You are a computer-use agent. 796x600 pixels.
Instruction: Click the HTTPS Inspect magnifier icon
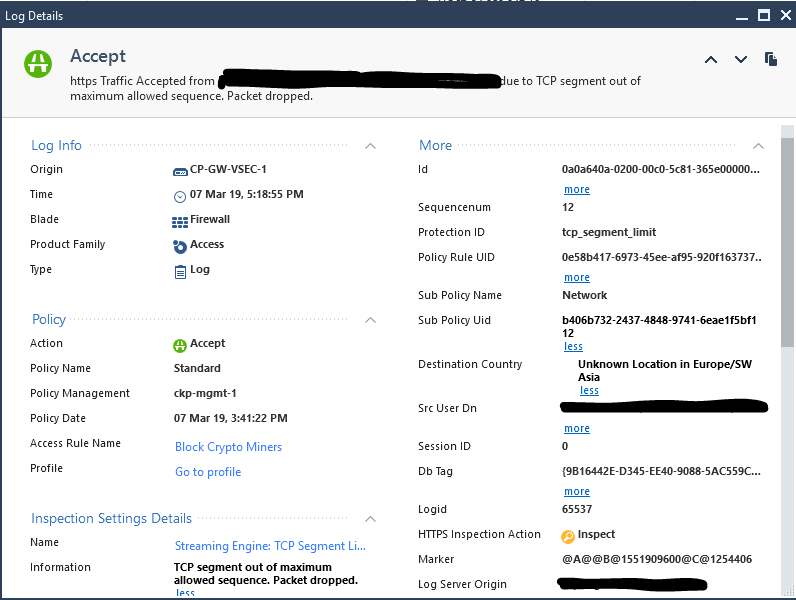(568, 536)
